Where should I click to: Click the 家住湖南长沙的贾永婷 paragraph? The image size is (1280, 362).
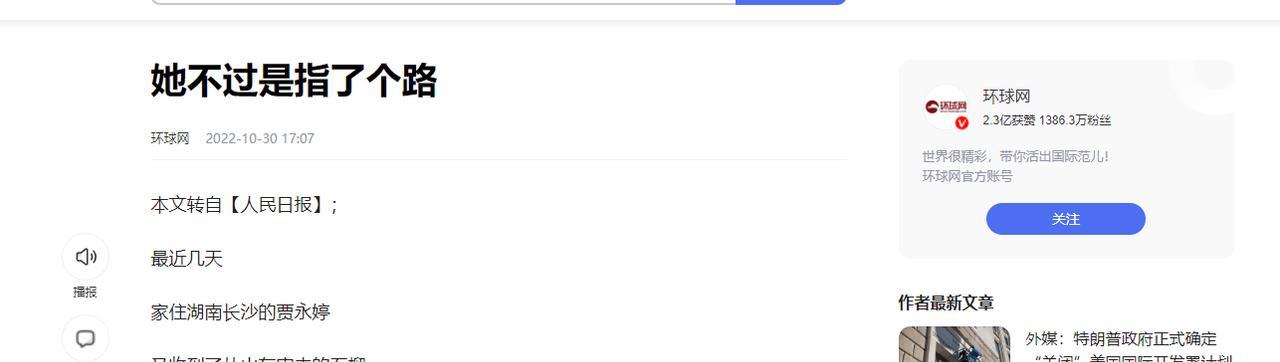click(240, 312)
